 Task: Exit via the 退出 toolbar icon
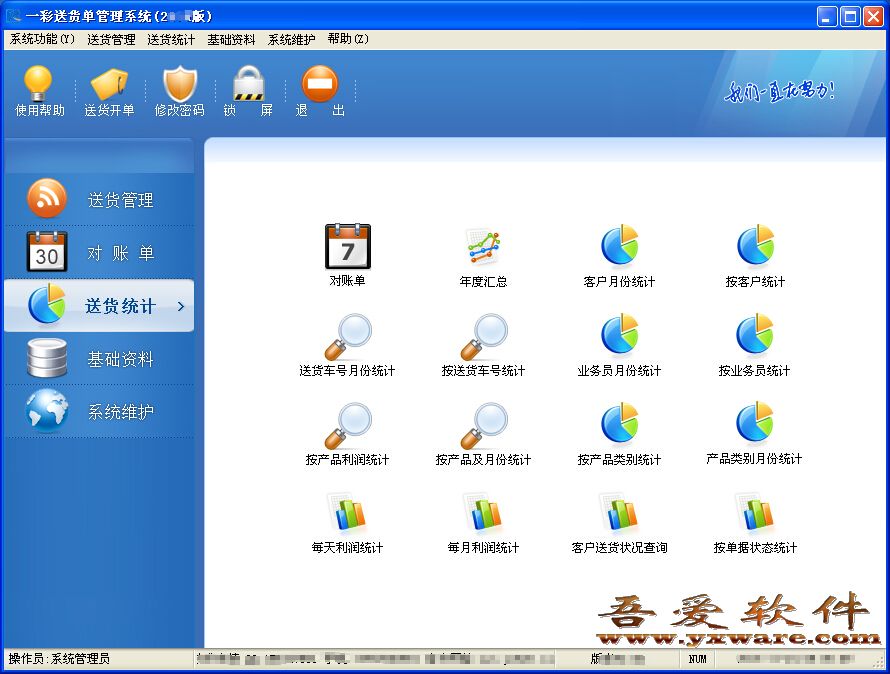coord(320,85)
